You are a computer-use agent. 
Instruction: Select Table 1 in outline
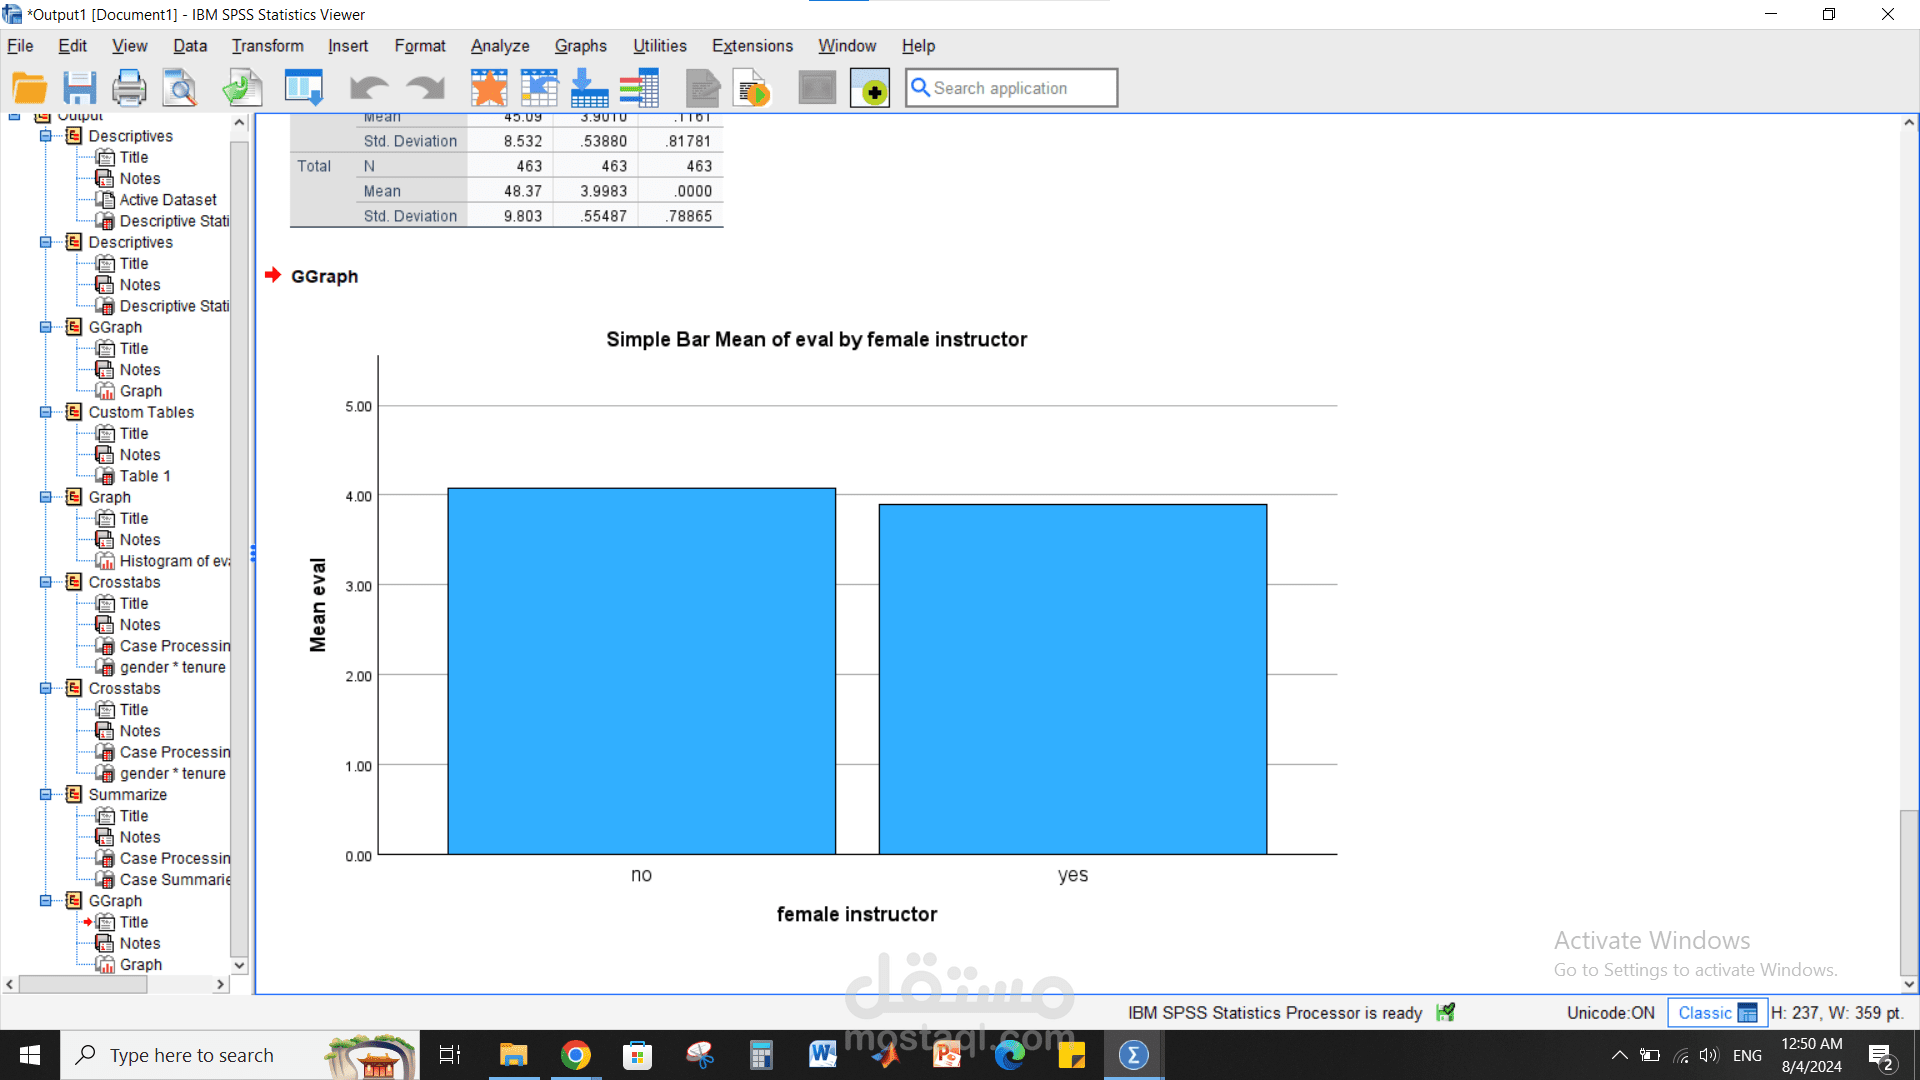point(145,476)
